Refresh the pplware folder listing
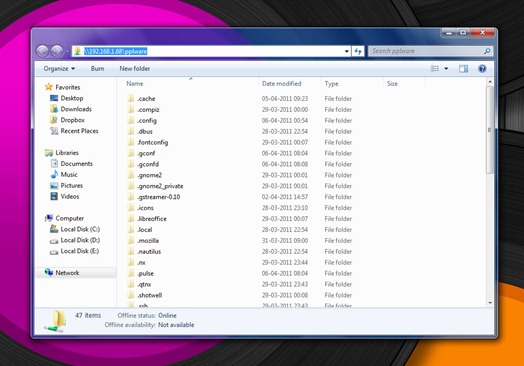 click(358, 51)
